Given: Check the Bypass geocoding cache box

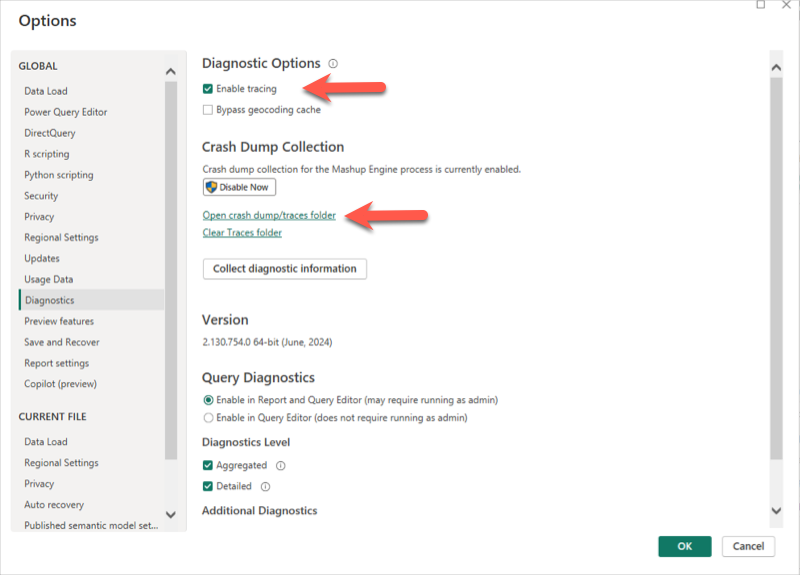Looking at the screenshot, I should (208, 110).
